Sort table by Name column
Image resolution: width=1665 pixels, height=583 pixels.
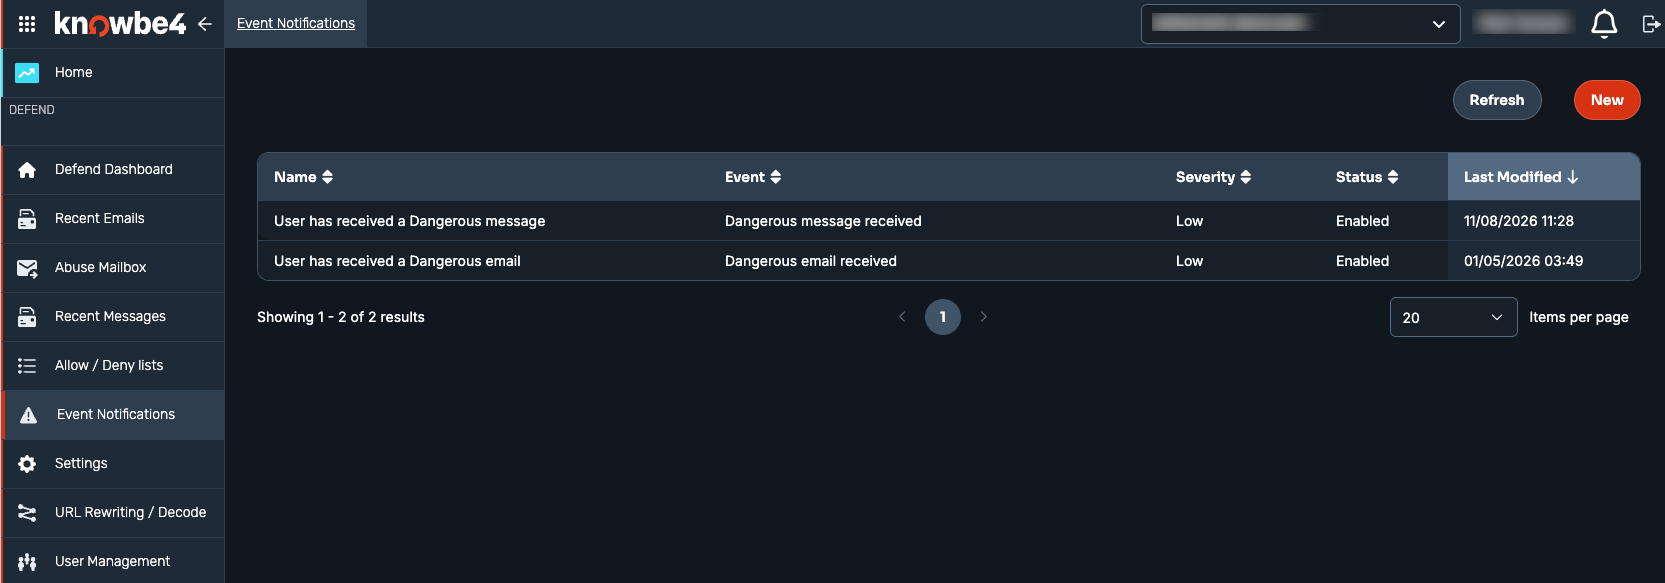pyautogui.click(x=304, y=177)
